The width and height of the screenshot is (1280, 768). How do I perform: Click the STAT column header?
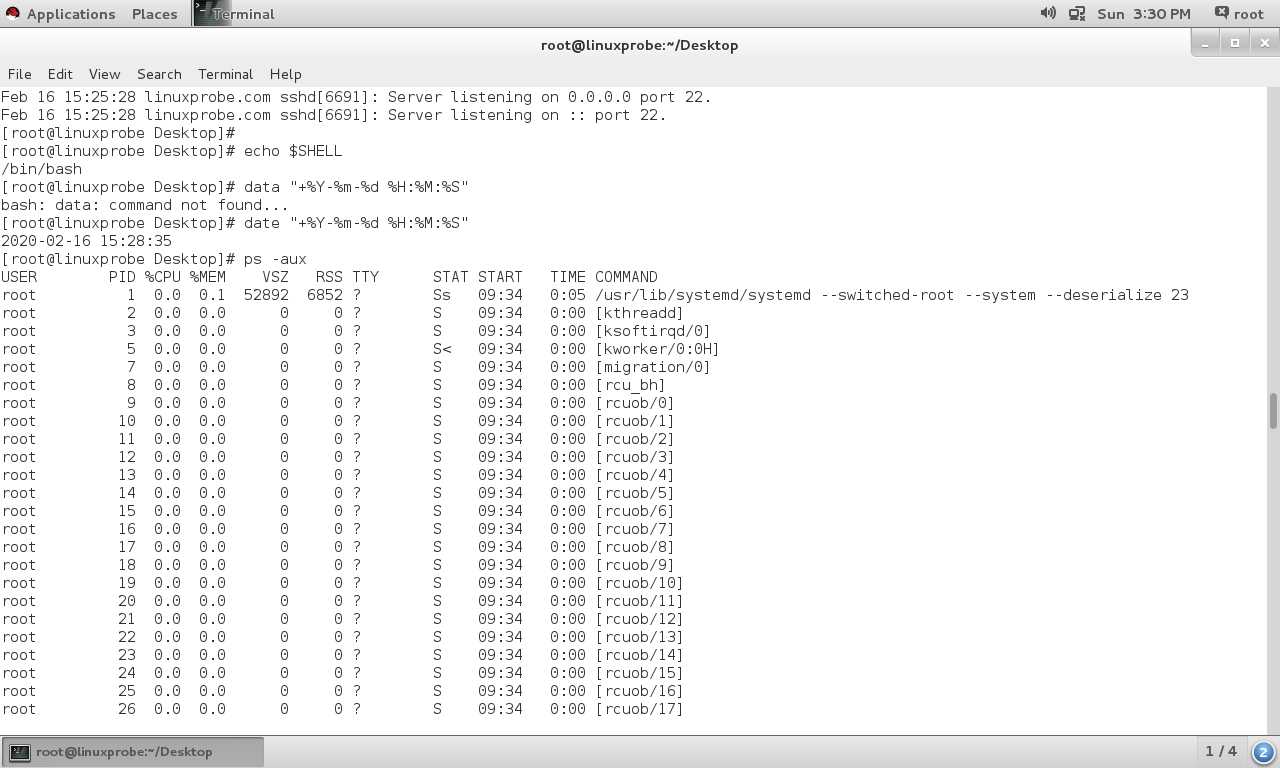tap(451, 277)
